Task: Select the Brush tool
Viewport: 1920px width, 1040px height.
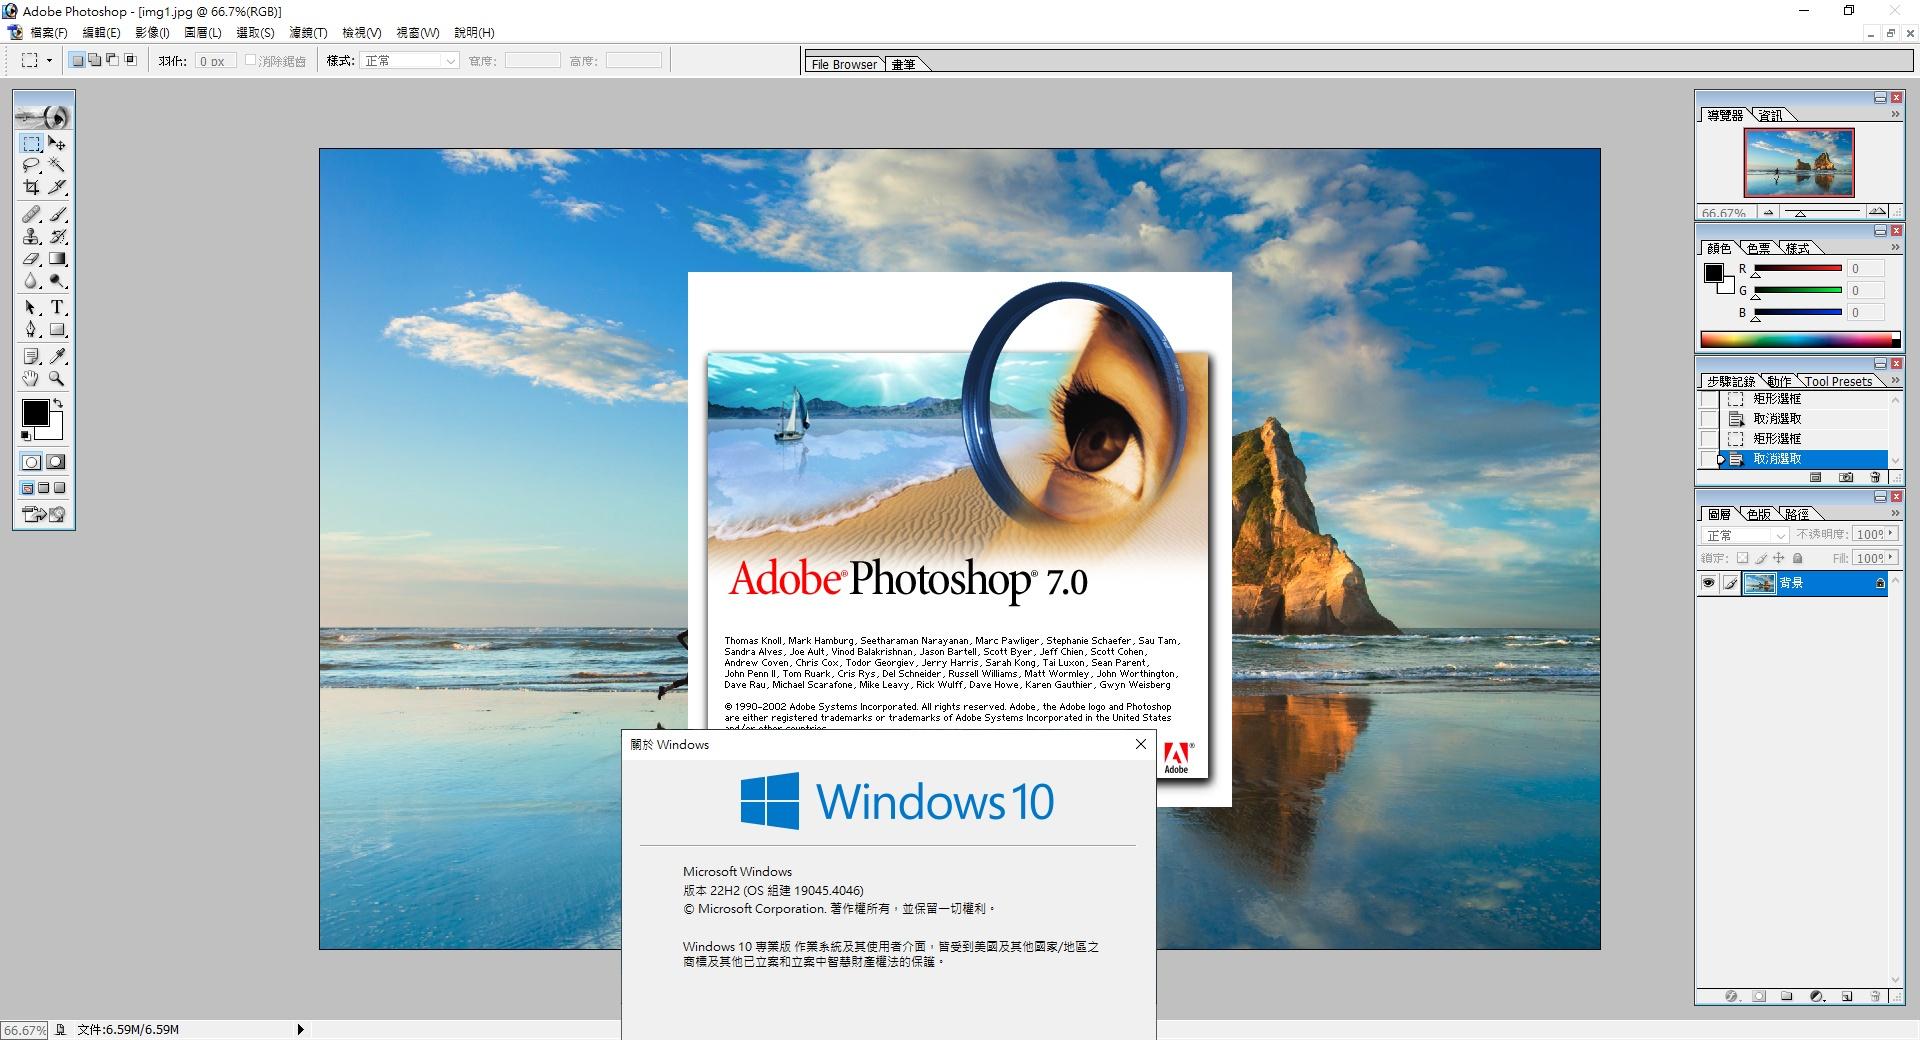Action: (57, 214)
